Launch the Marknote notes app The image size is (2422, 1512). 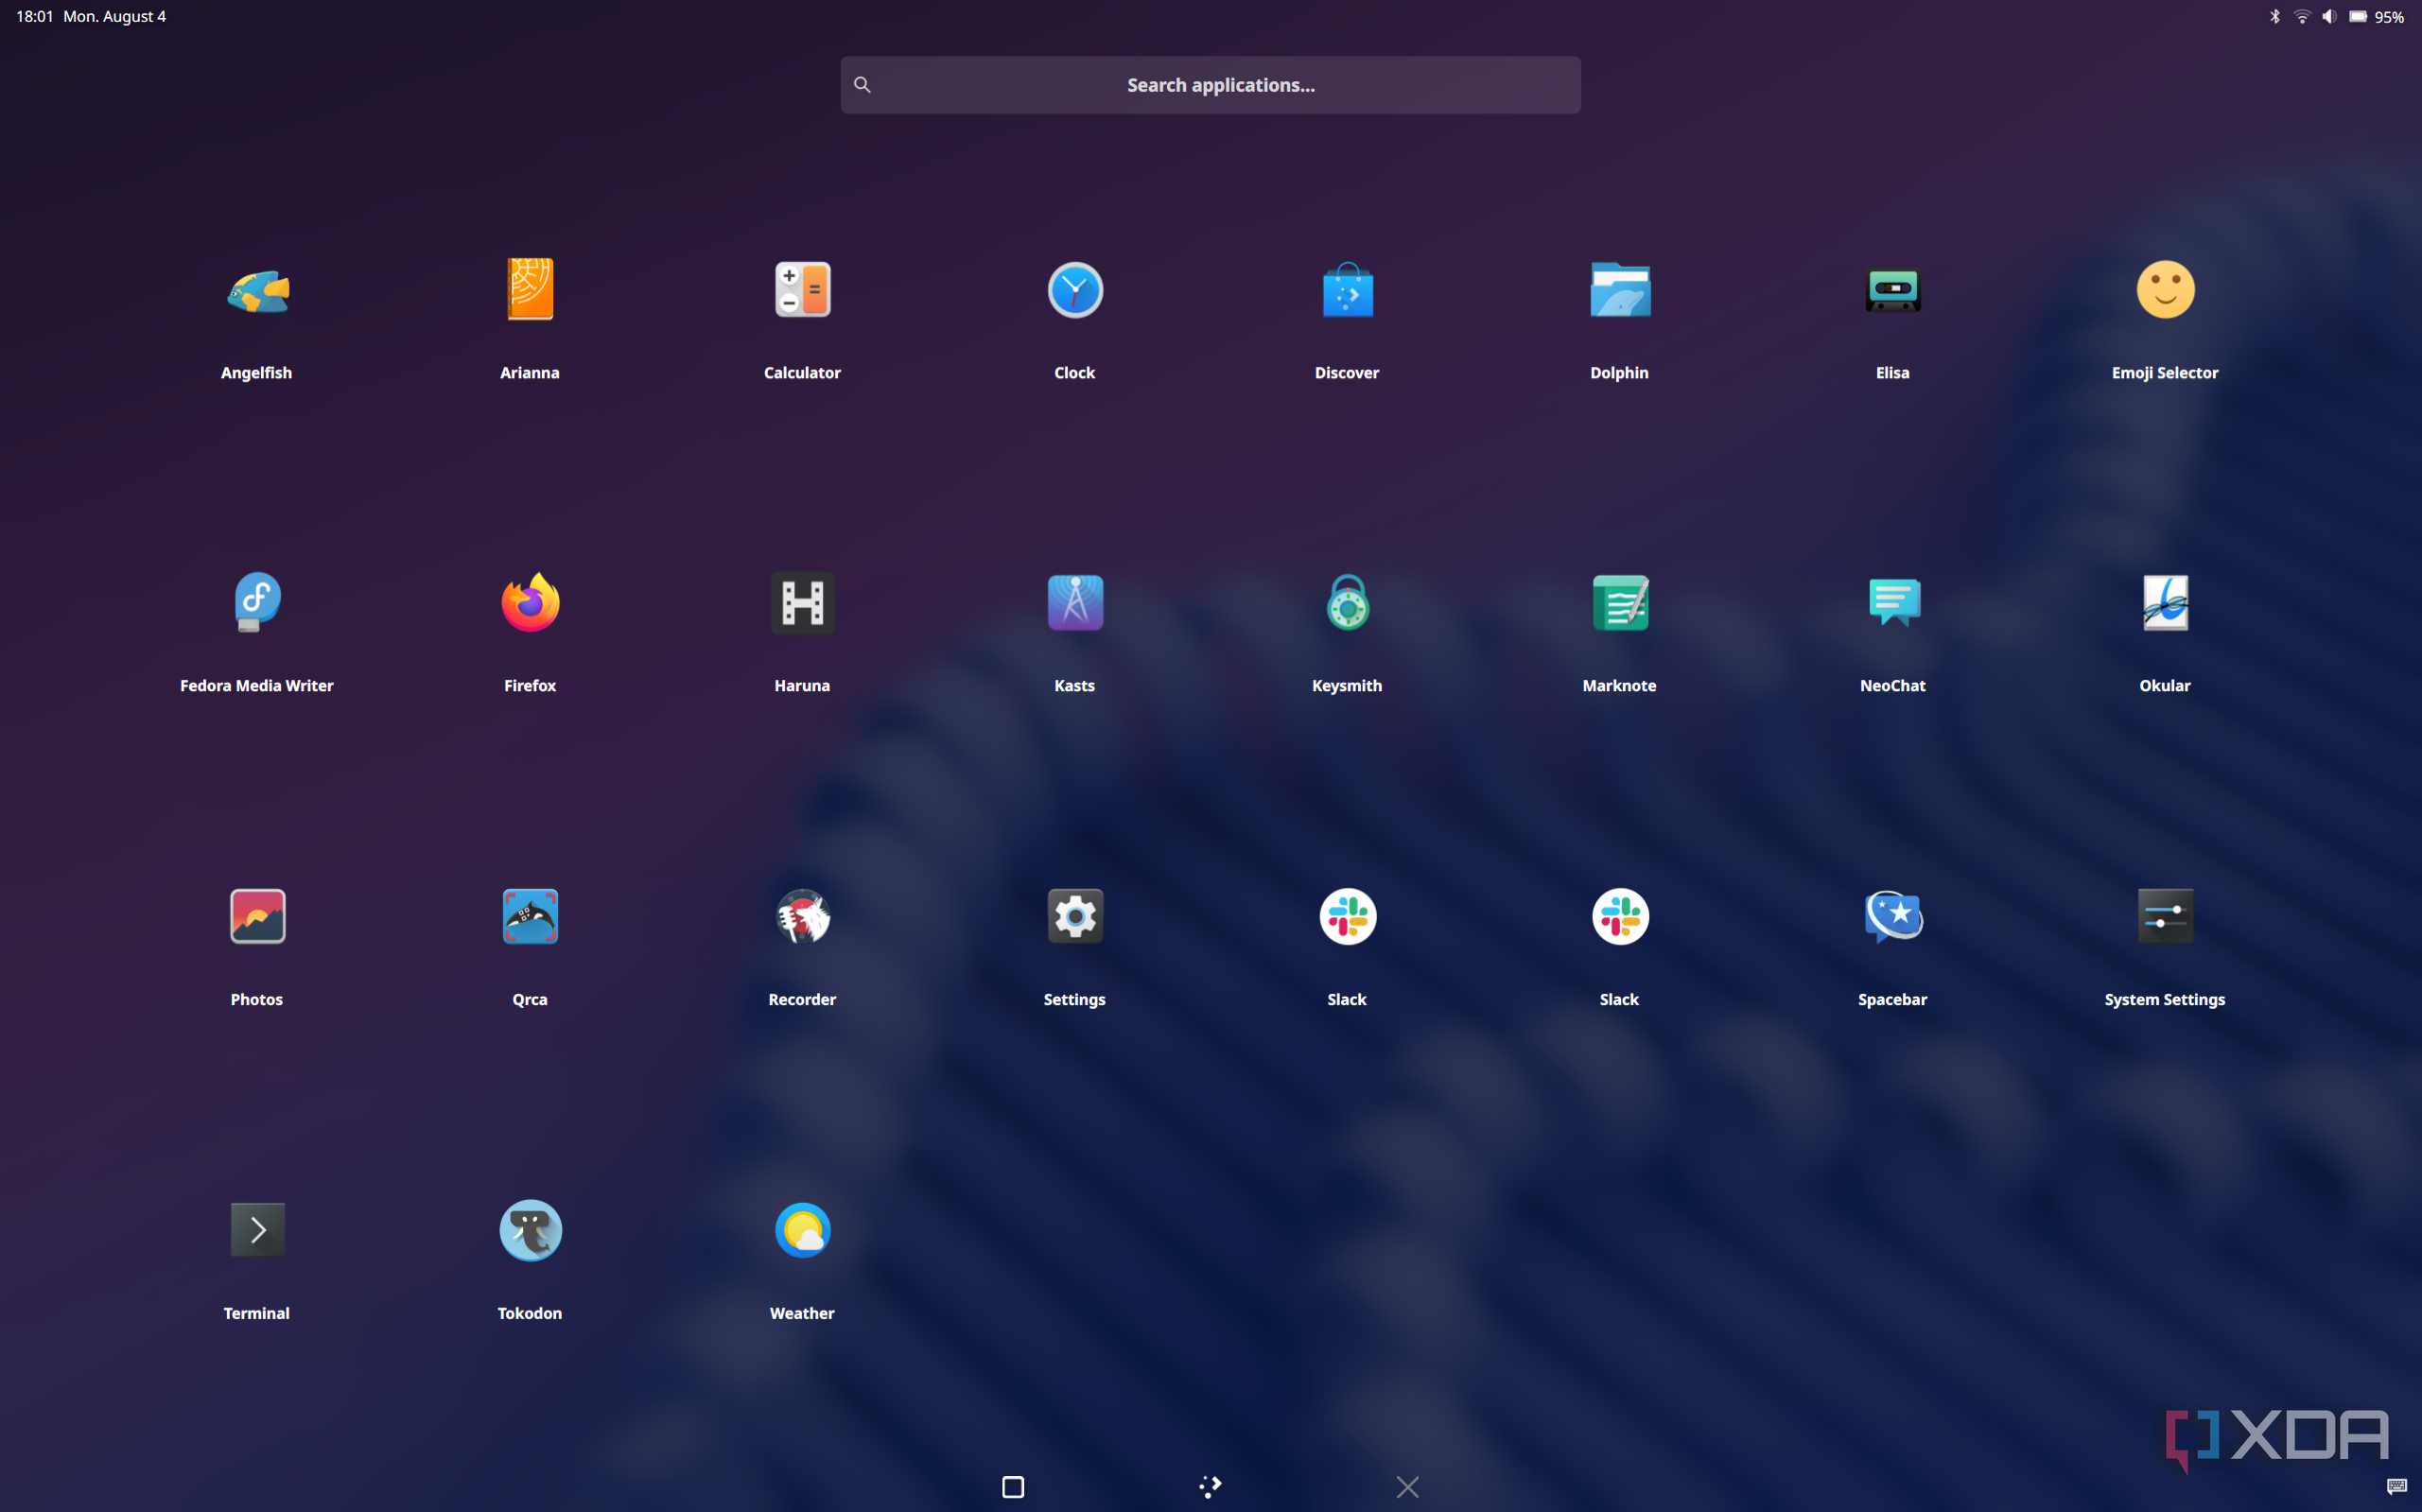1620,603
